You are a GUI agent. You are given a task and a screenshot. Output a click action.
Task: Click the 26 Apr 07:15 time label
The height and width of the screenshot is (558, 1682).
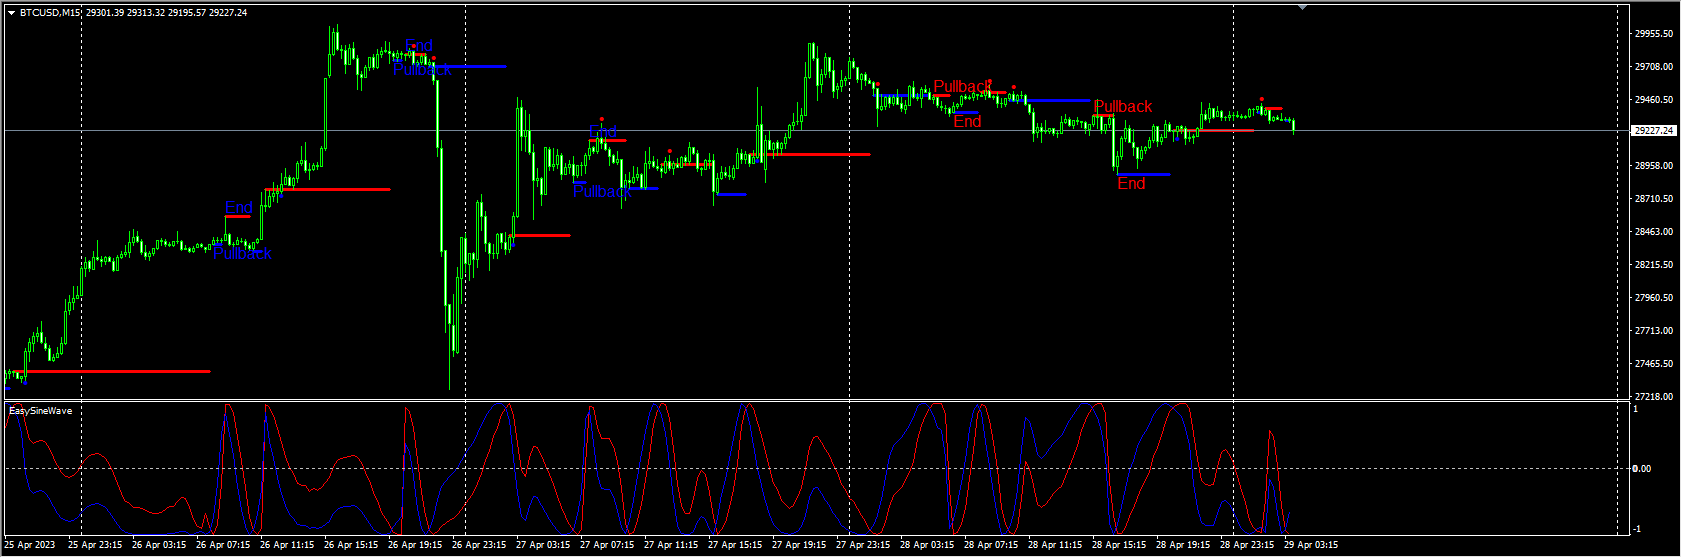[x=223, y=546]
